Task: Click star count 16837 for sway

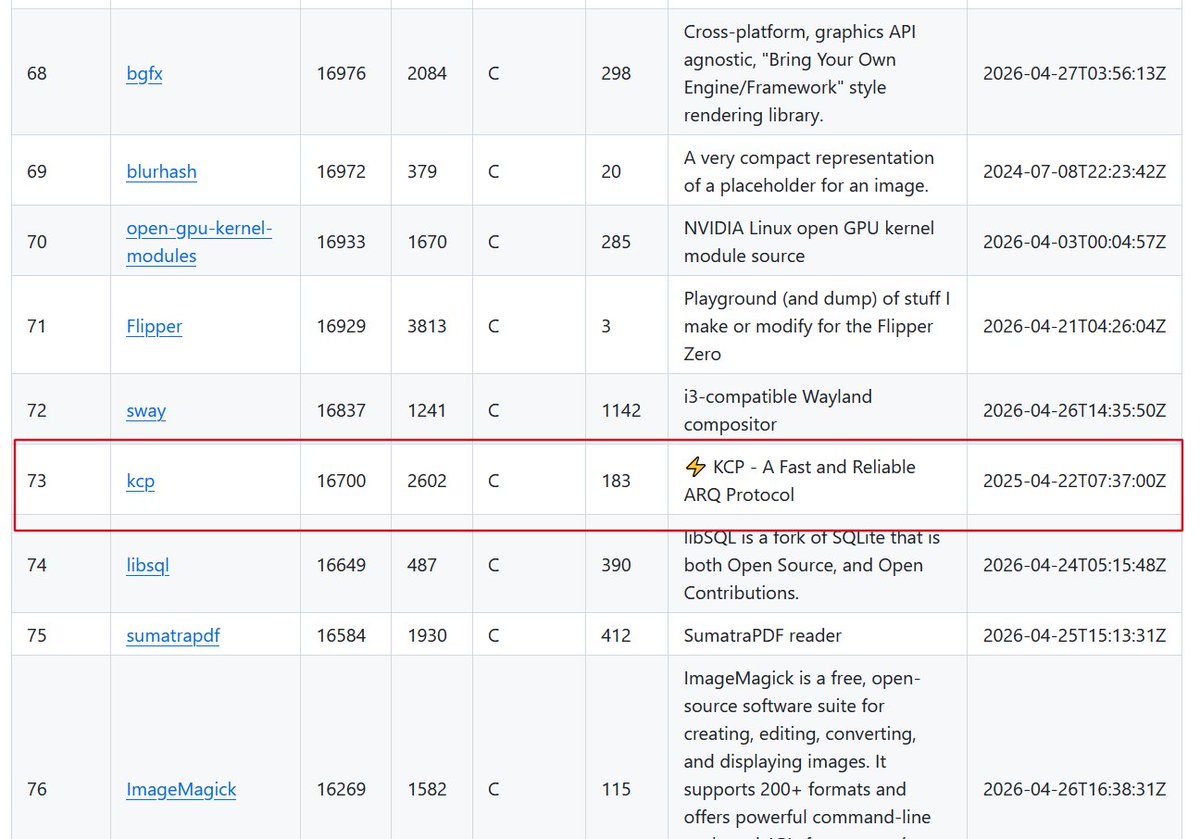Action: 341,410
